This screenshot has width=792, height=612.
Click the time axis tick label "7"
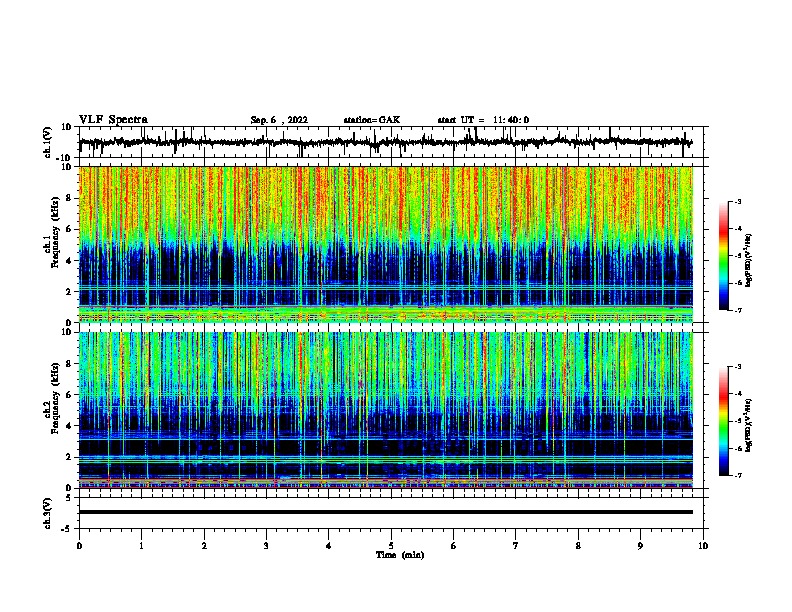[516, 546]
